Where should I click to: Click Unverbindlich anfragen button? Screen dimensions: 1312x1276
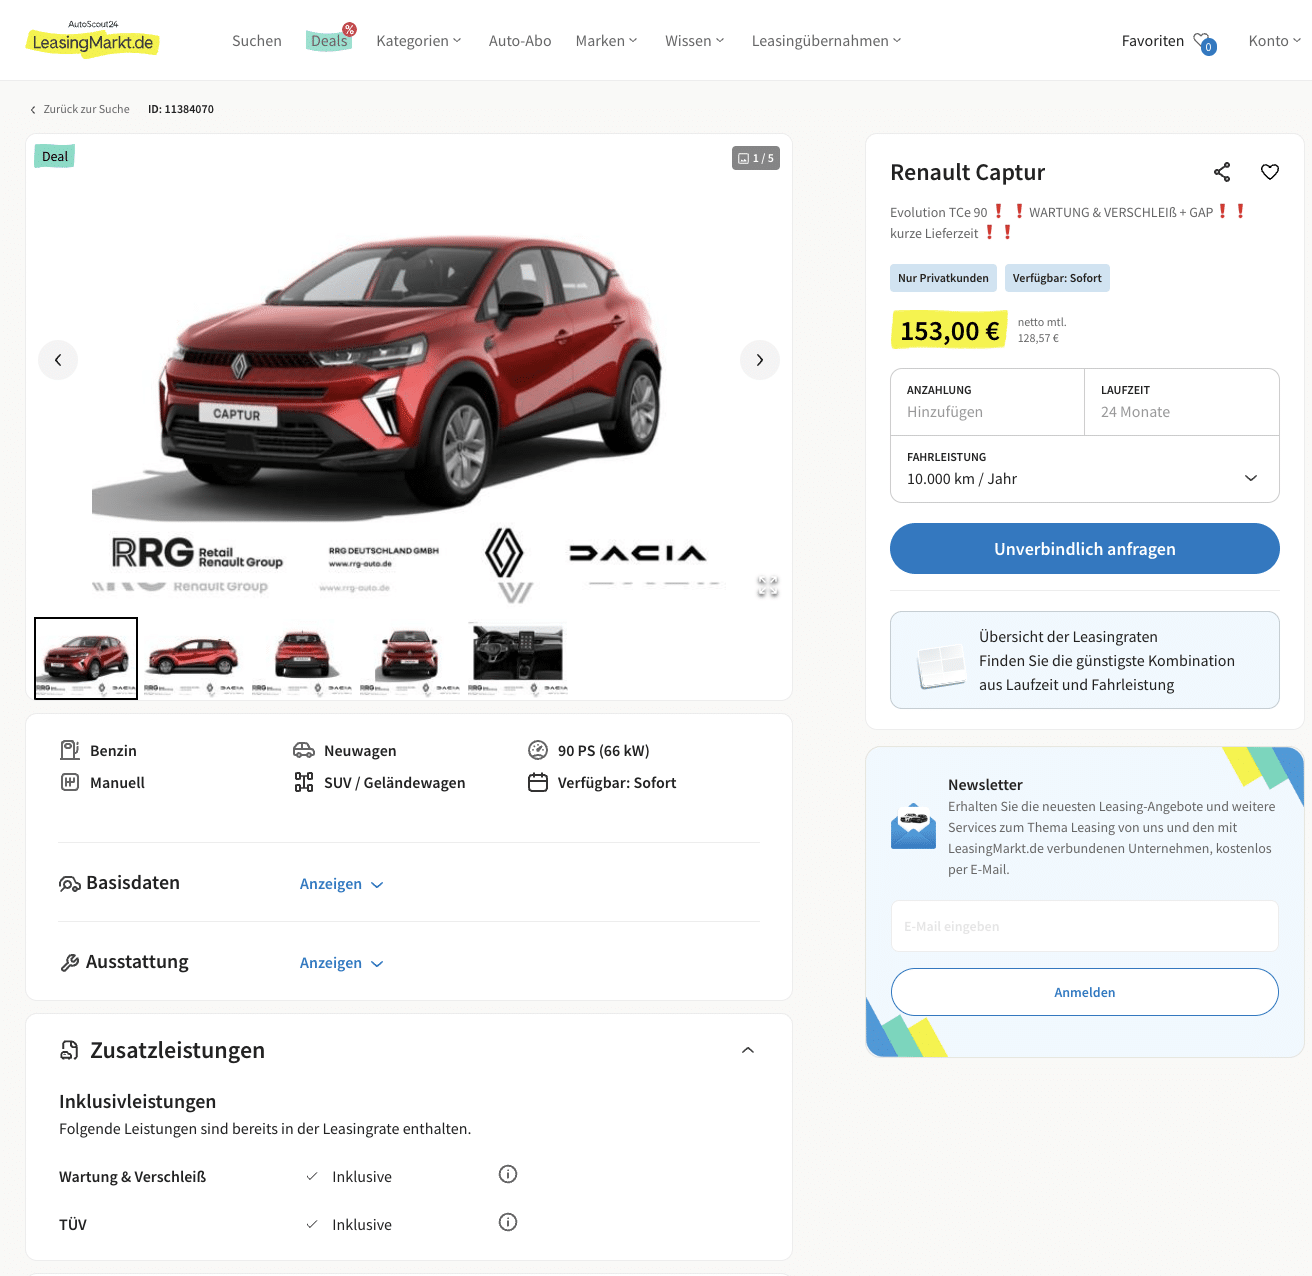click(1085, 549)
